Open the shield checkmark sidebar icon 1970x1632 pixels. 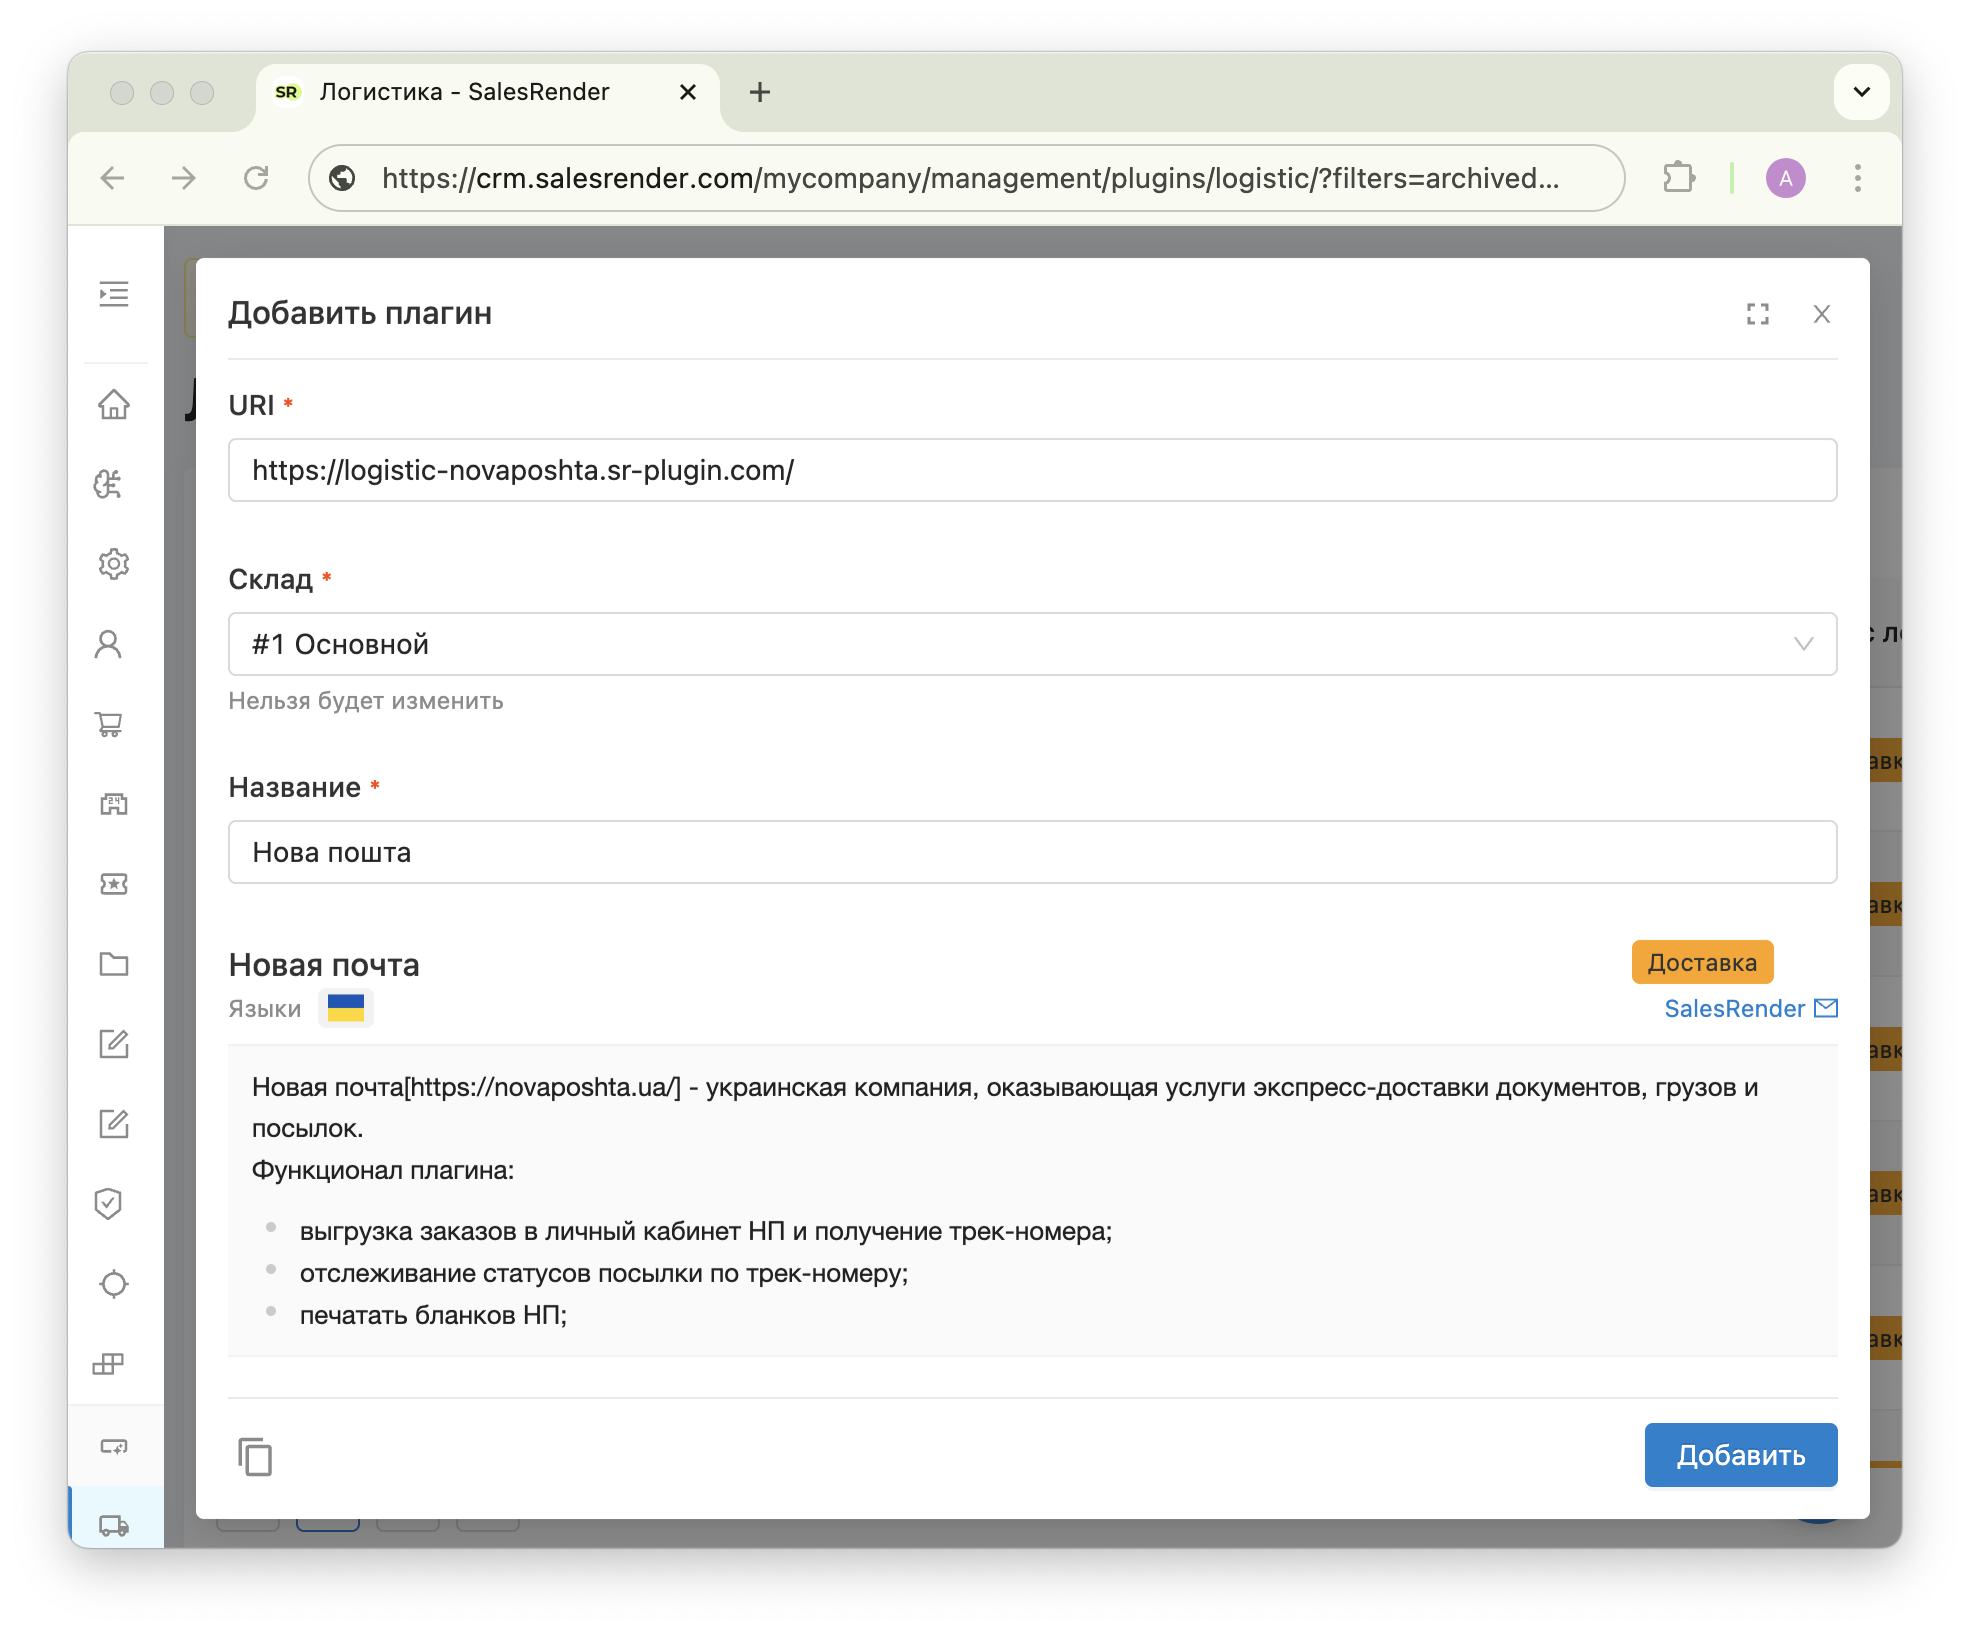tap(108, 1203)
